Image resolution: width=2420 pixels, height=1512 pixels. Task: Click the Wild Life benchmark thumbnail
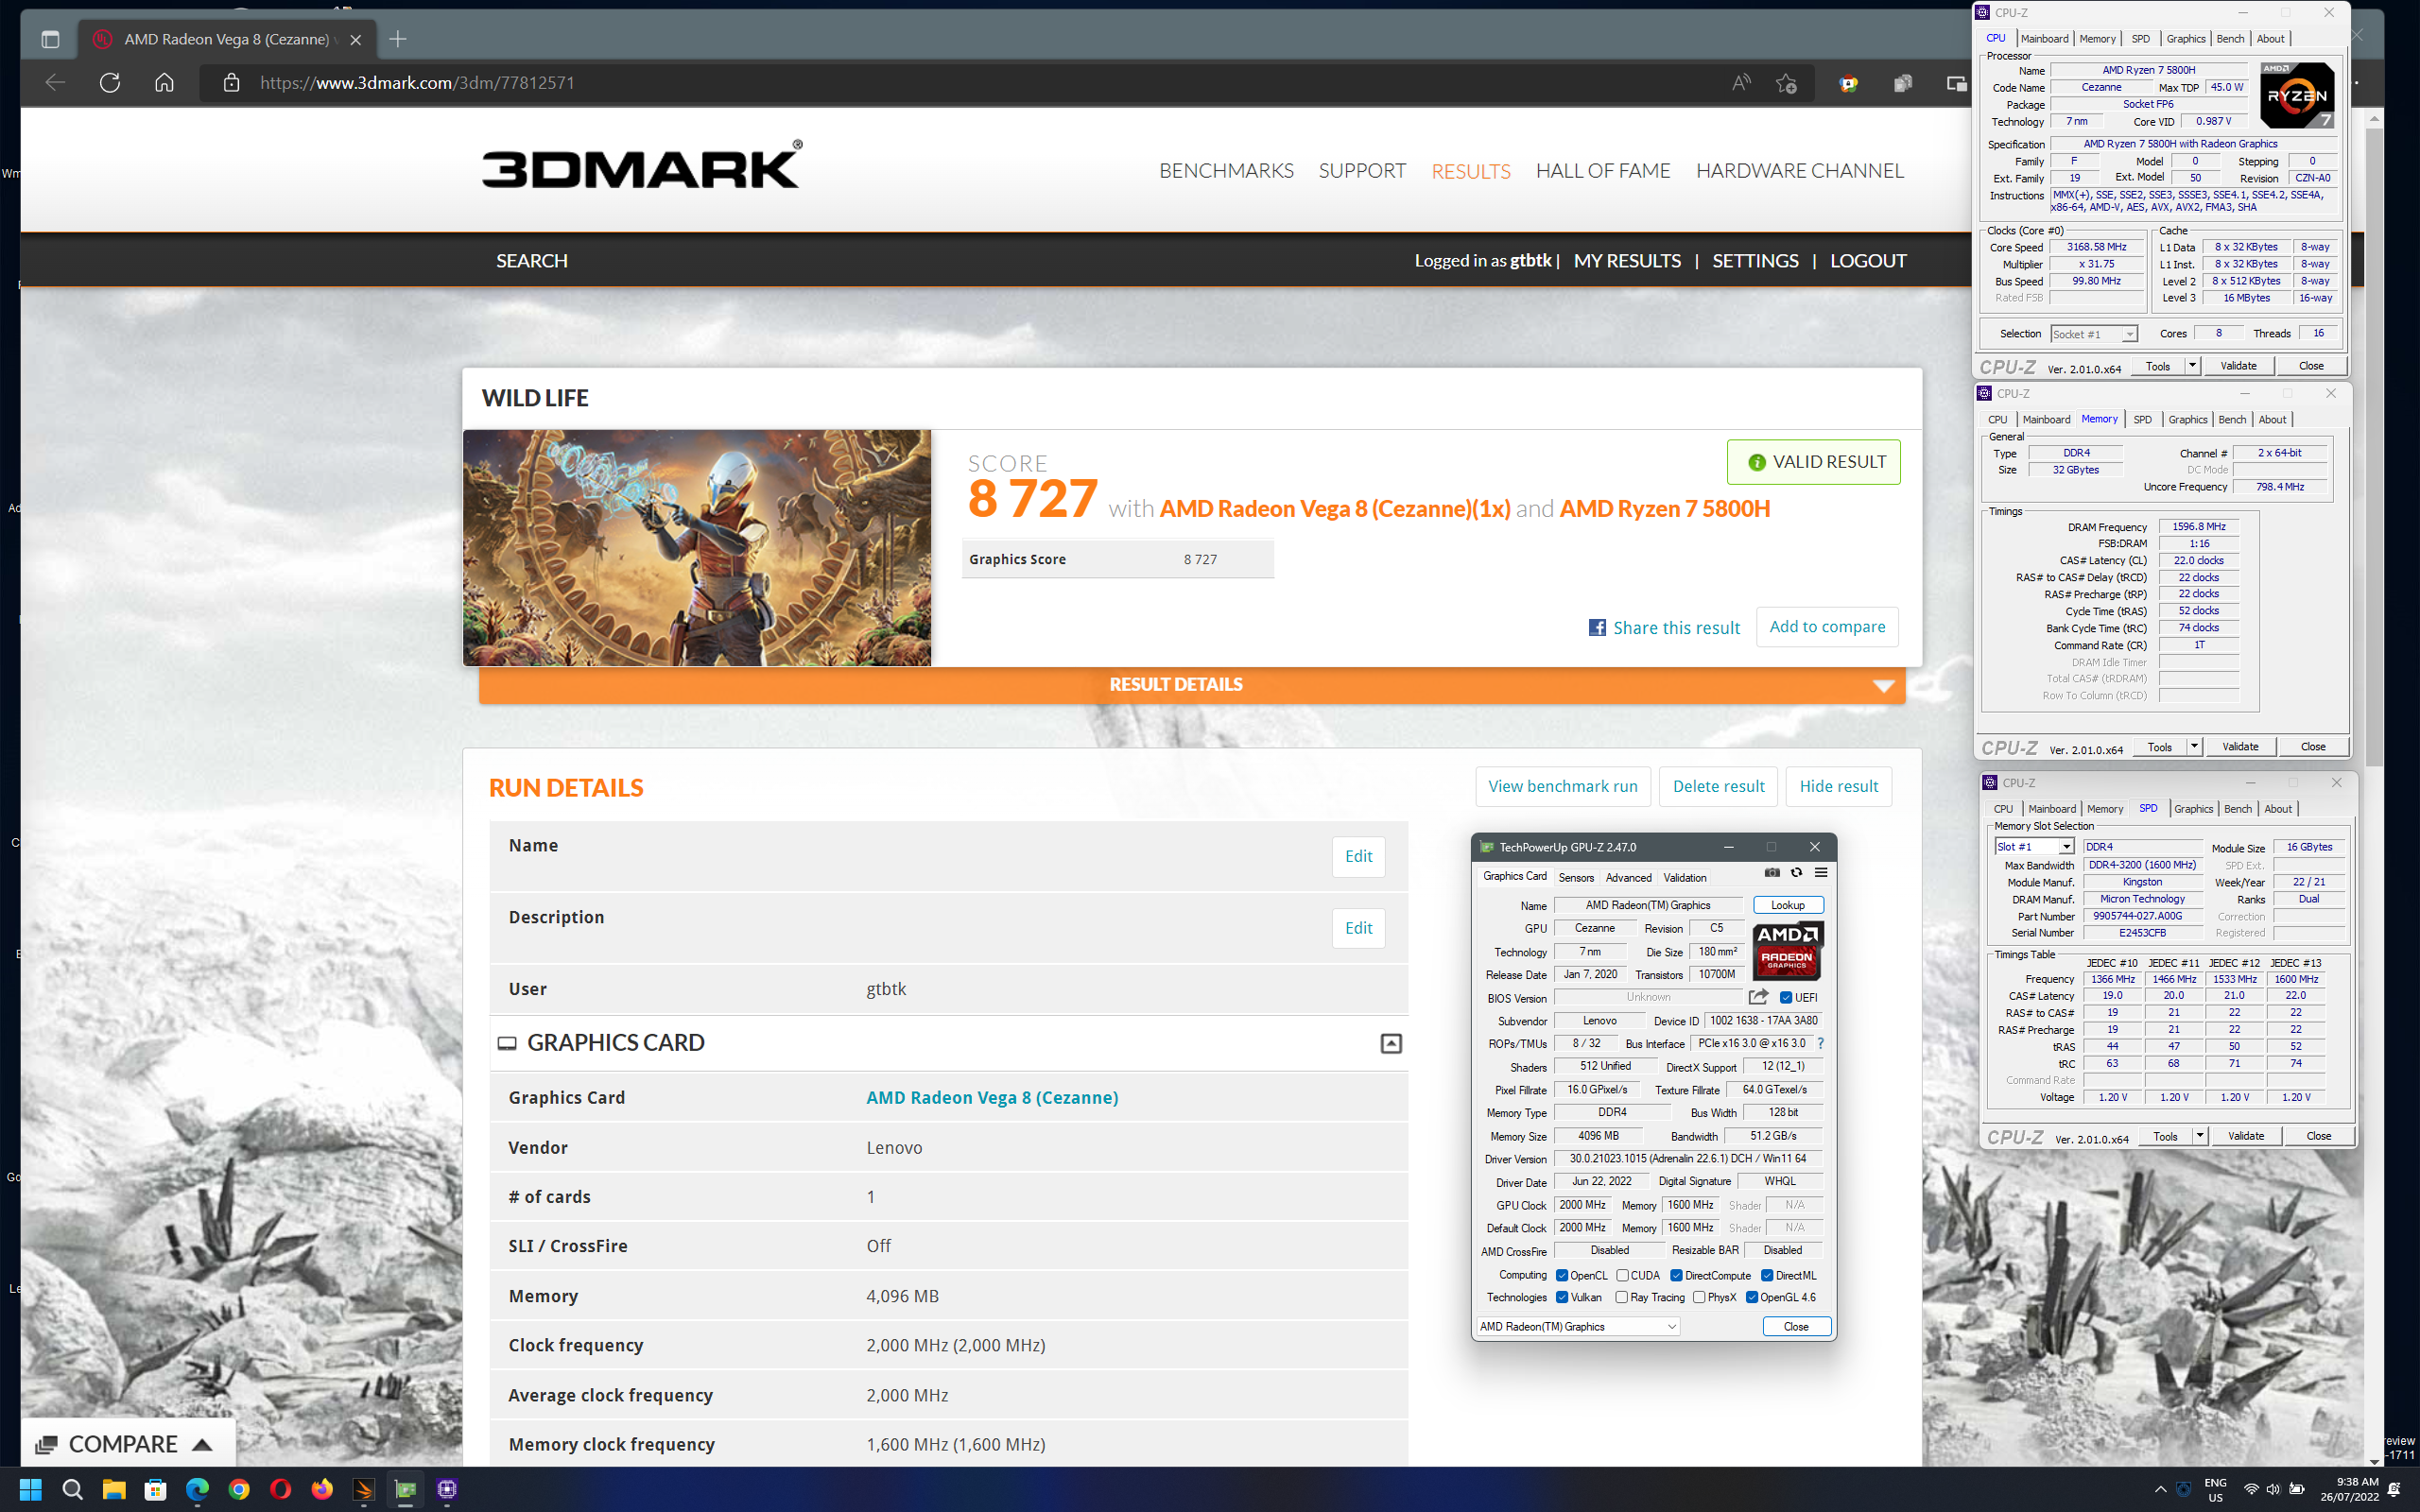[x=697, y=548]
